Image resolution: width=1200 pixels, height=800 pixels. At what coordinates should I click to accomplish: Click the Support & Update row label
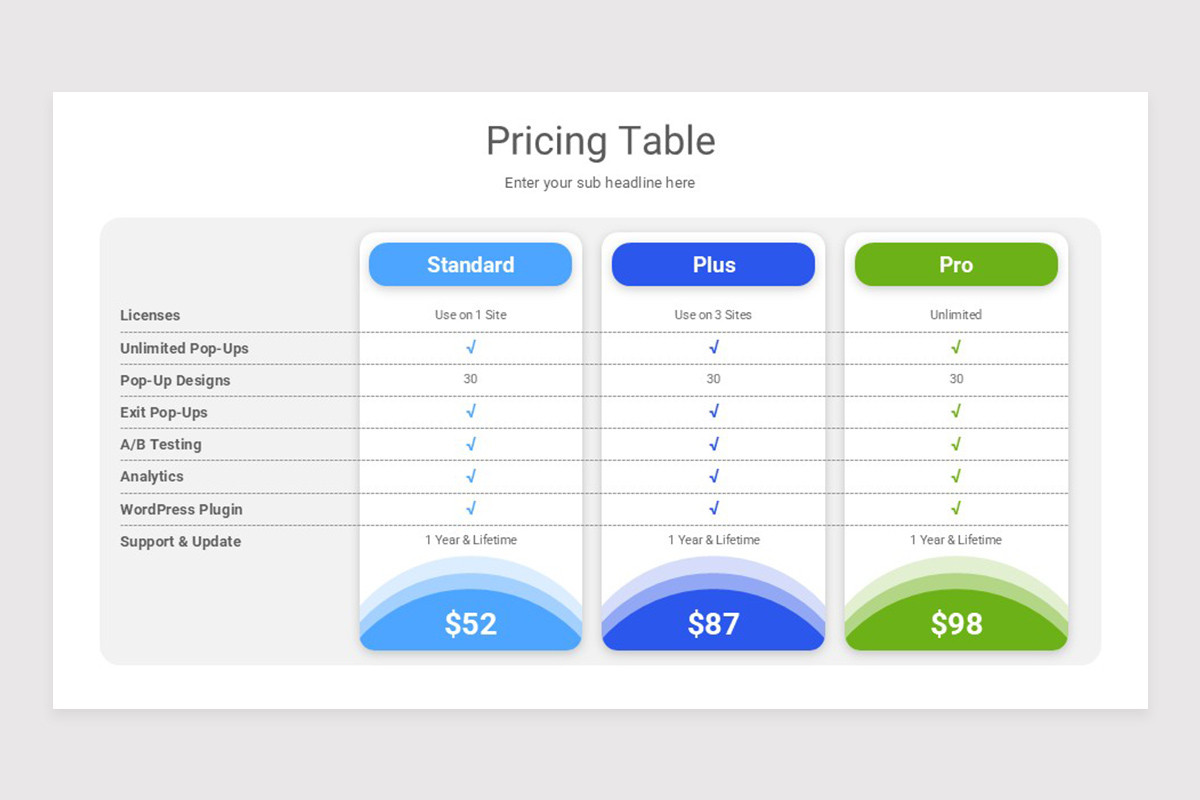[180, 541]
